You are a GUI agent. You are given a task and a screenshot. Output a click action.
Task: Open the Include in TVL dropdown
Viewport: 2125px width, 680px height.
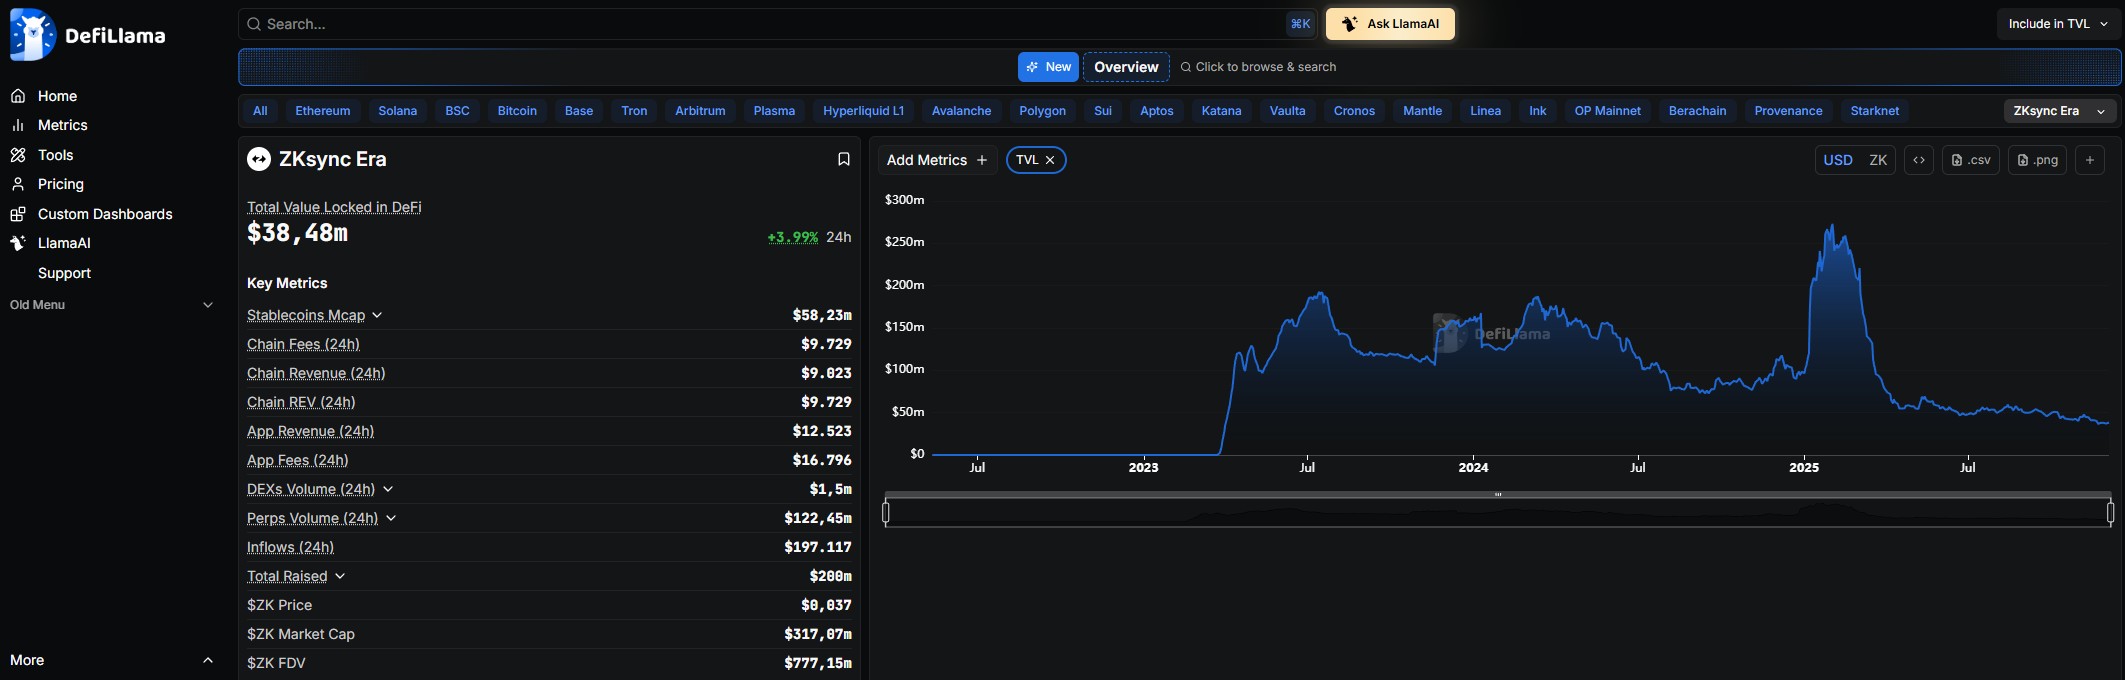pos(2058,24)
